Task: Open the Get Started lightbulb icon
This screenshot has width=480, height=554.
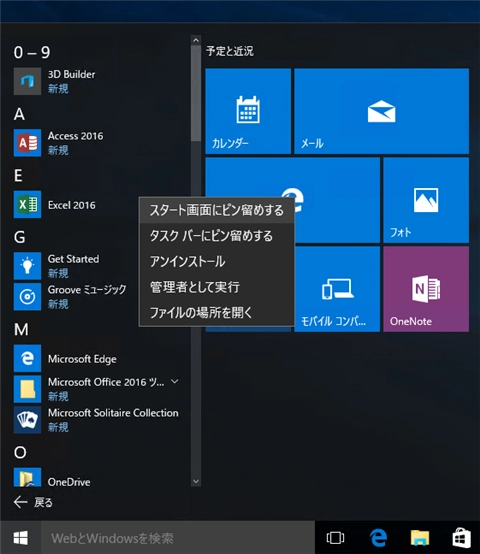Action: (27, 266)
